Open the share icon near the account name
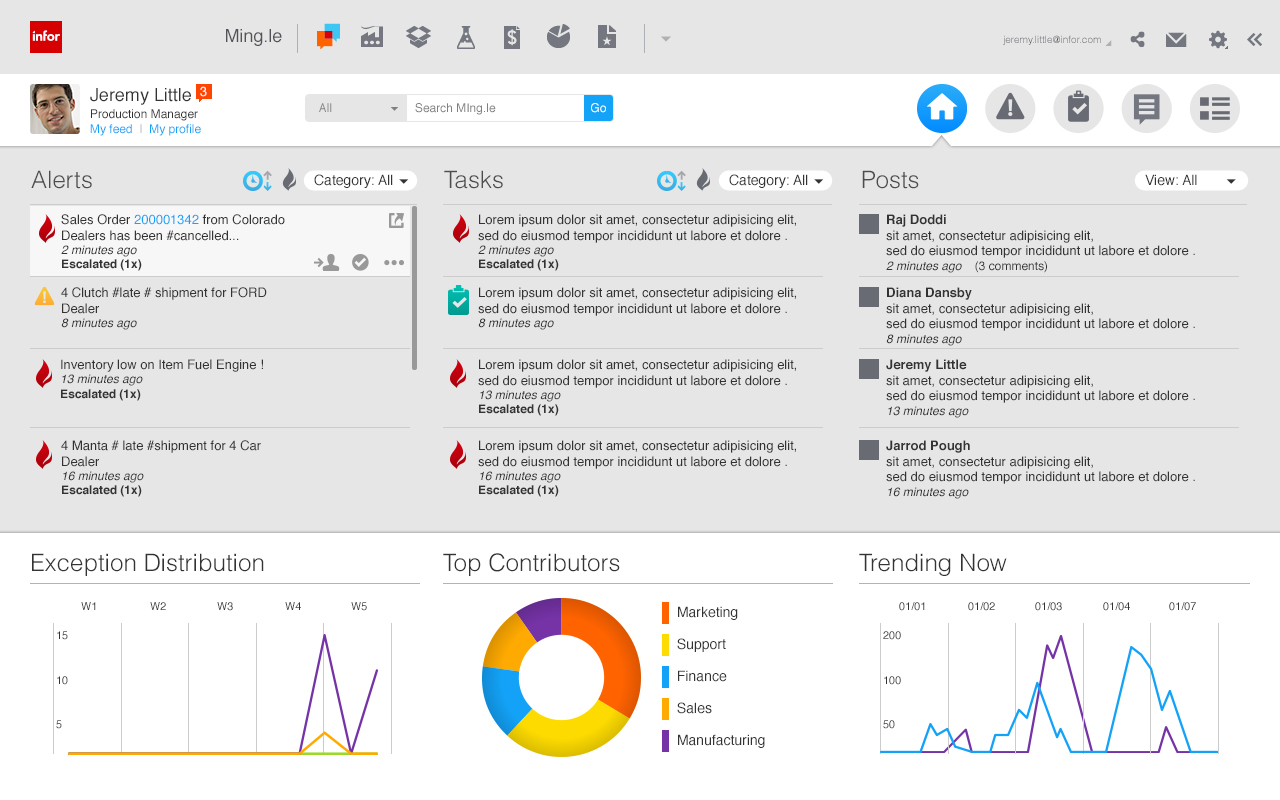Viewport: 1280px width, 800px height. click(1137, 40)
